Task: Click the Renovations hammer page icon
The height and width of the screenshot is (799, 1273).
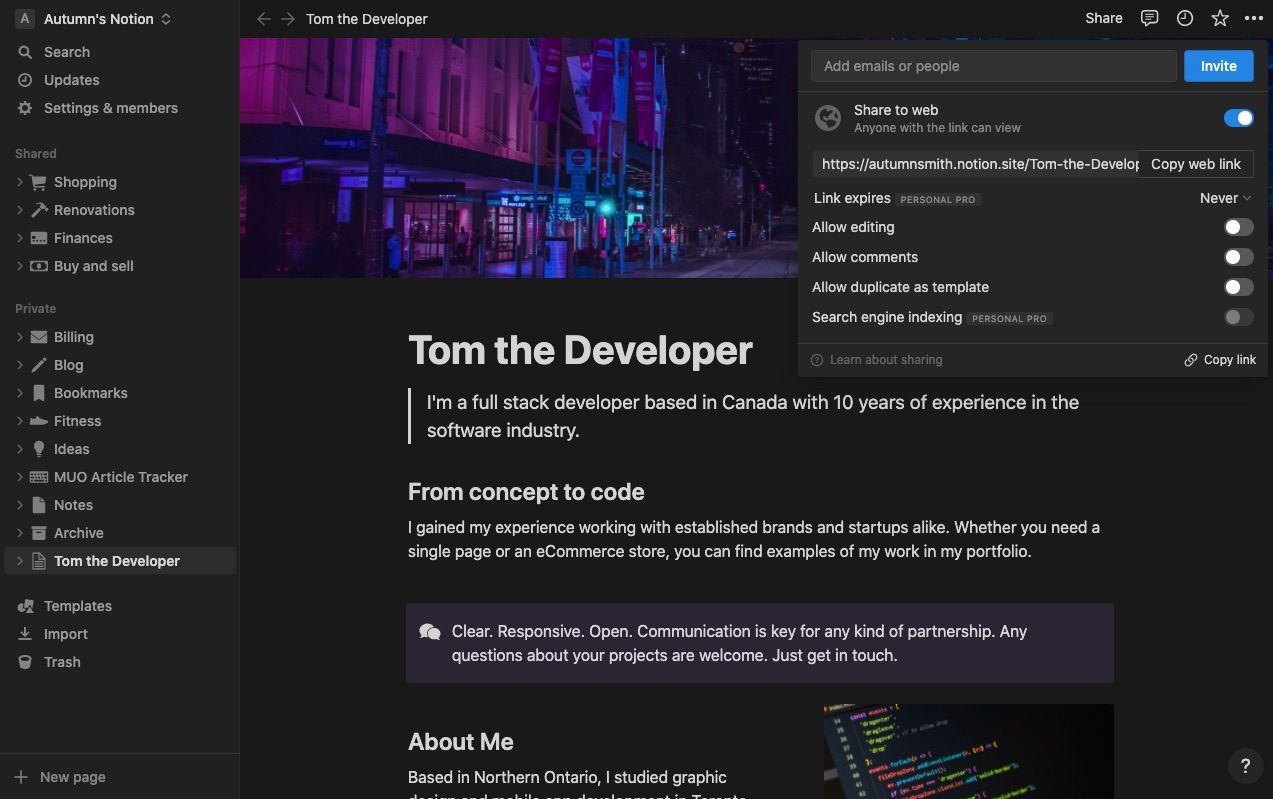Action: (39, 210)
